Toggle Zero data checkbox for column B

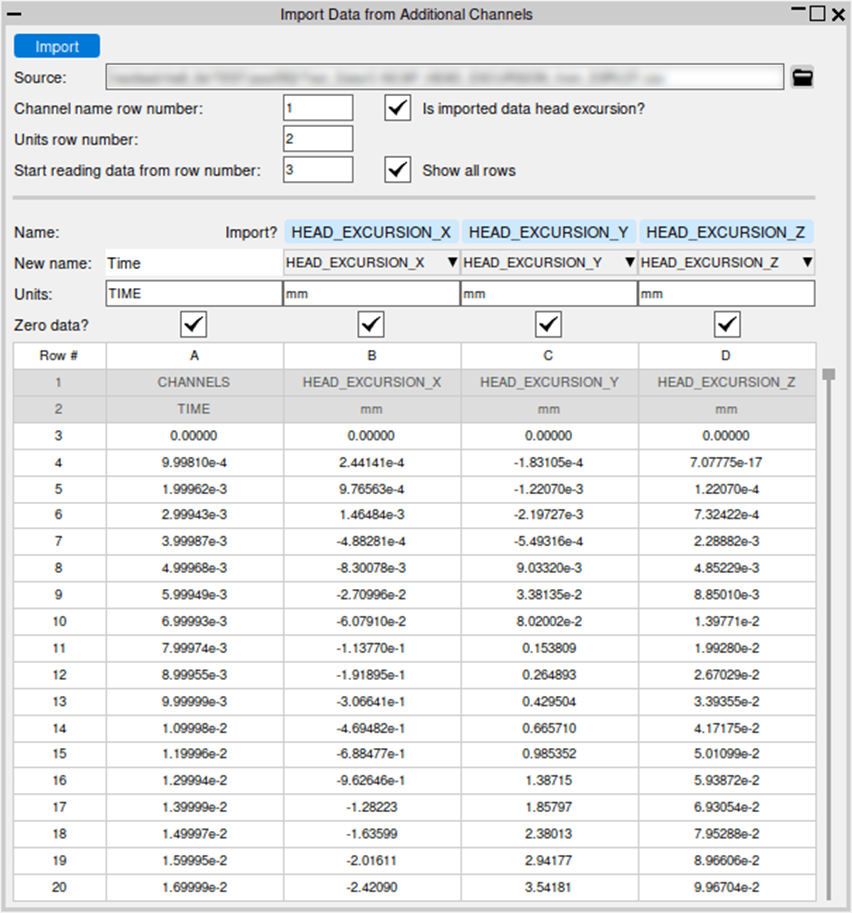click(x=371, y=324)
